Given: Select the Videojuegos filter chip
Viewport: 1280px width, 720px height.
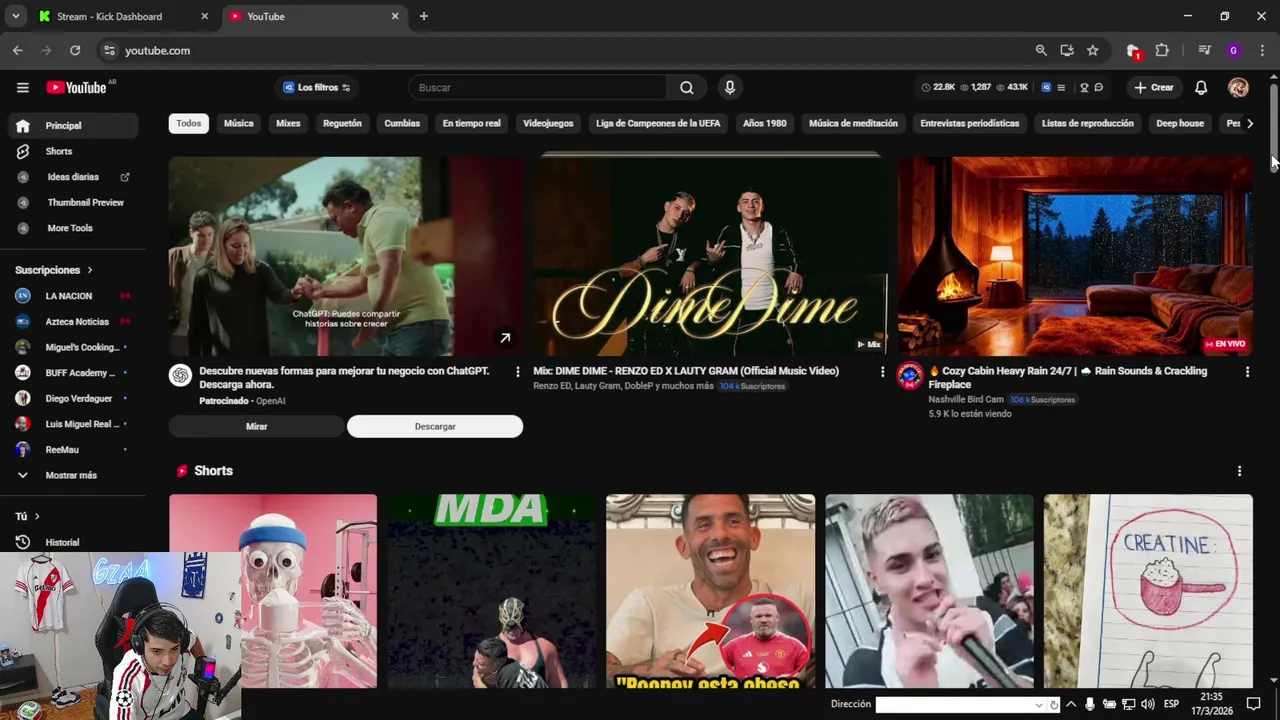Looking at the screenshot, I should pos(548,123).
